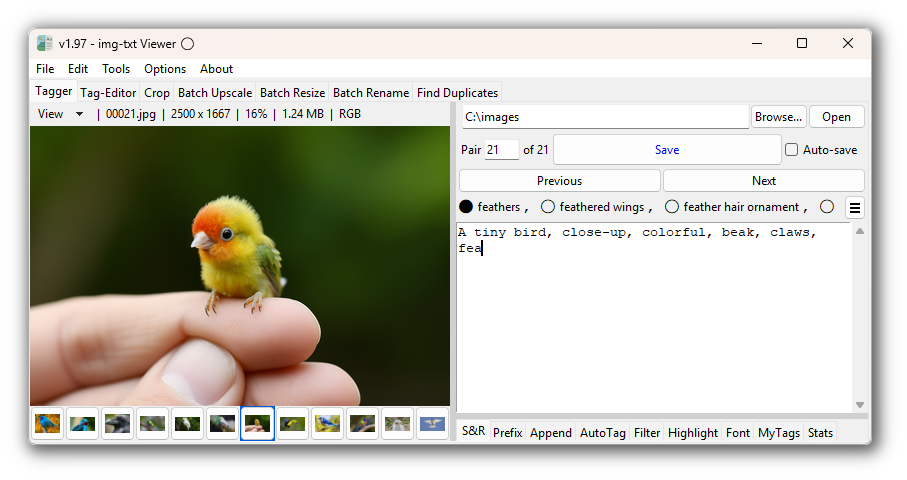Click inside the caption text area
This screenshot has height=480, width=907.
tap(654, 317)
